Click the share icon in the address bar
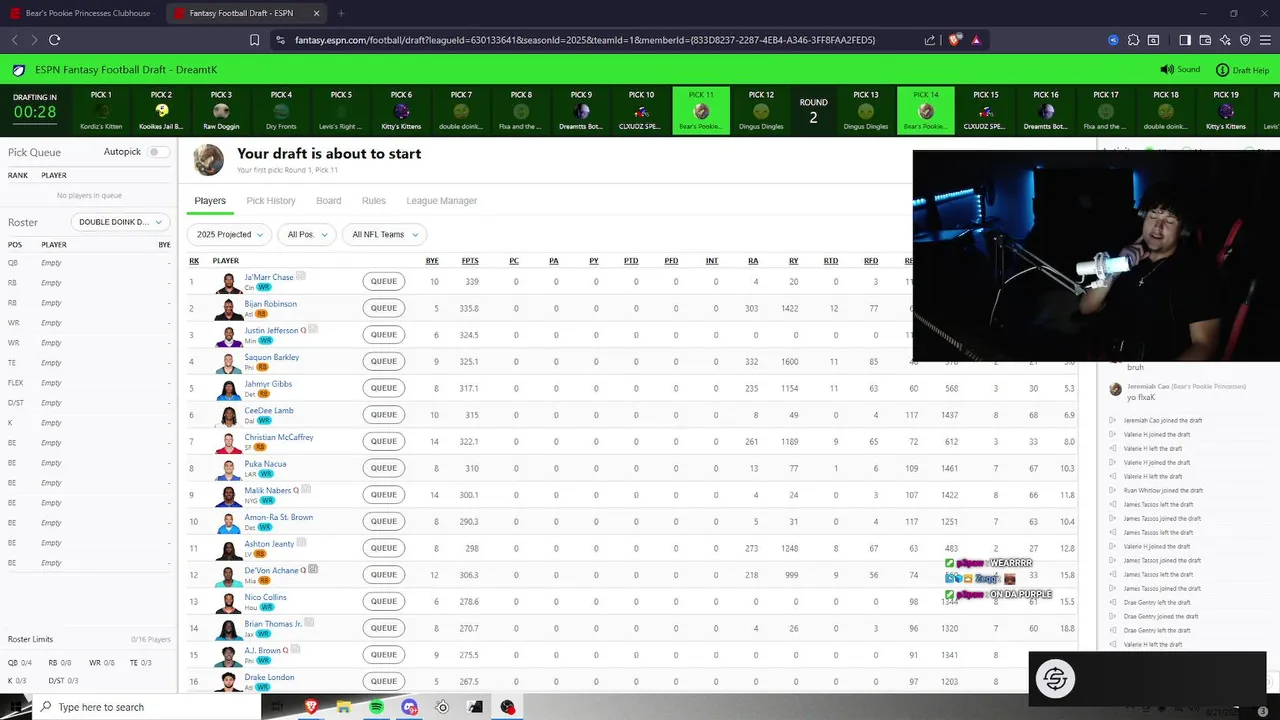 coord(930,40)
